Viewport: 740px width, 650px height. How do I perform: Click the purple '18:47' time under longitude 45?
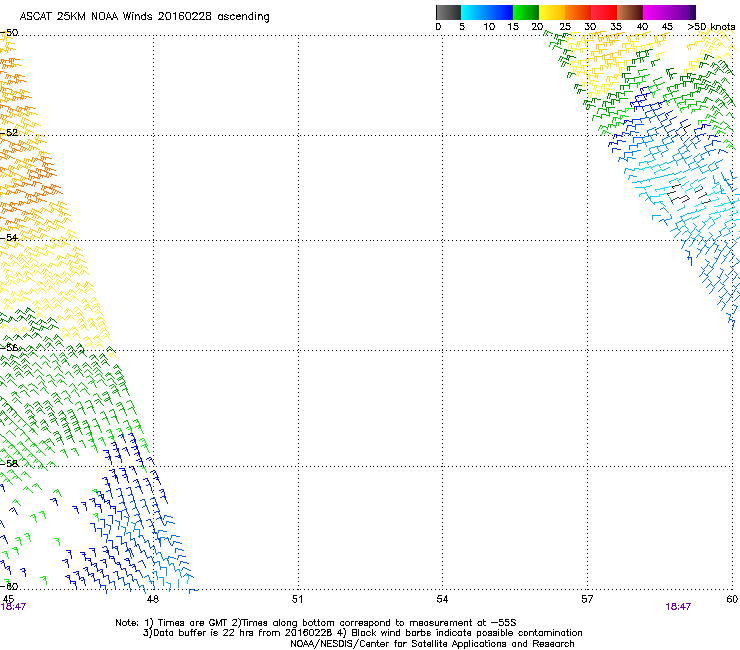13,607
